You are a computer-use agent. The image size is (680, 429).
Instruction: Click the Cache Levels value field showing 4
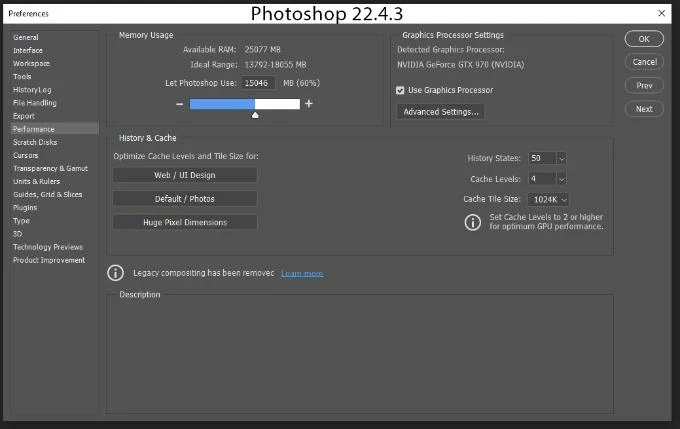(x=542, y=179)
